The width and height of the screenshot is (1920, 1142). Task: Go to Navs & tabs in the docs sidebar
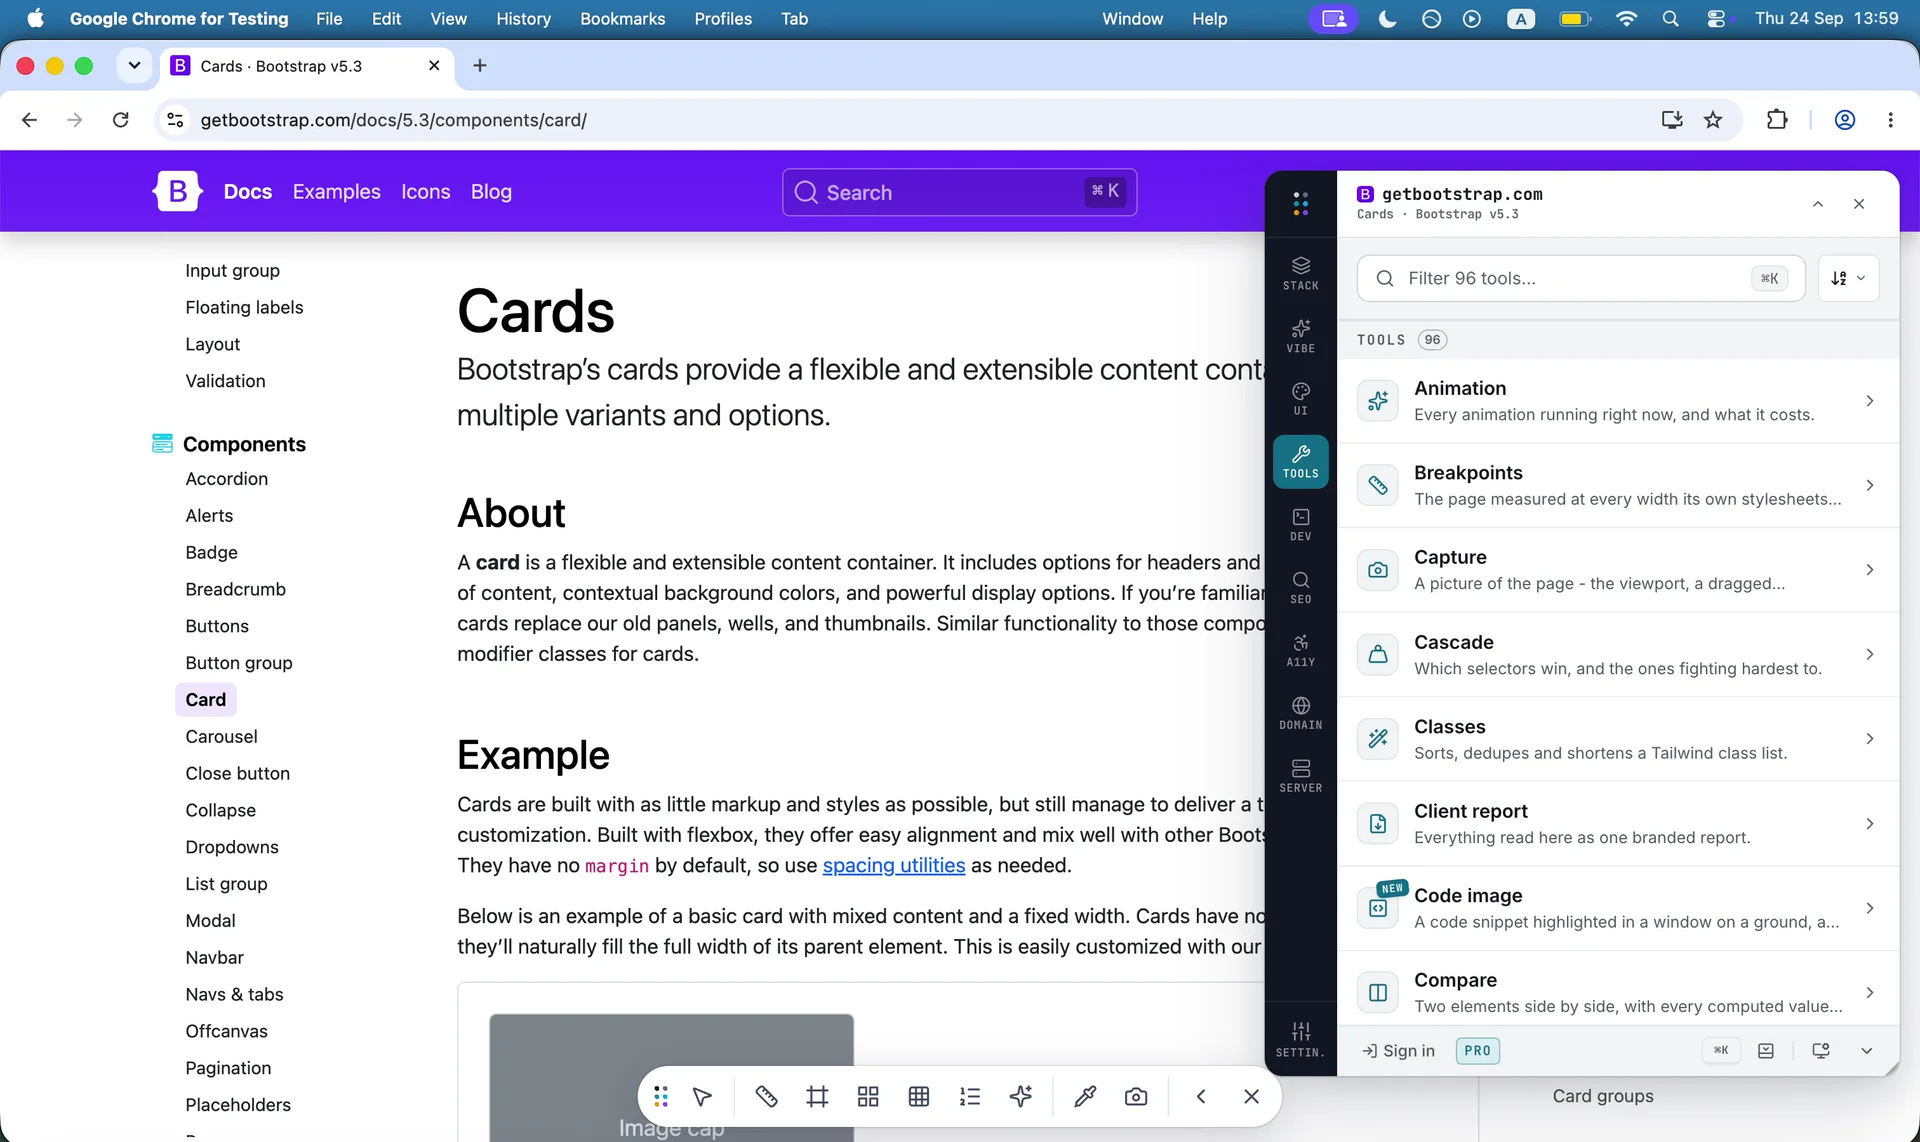(234, 995)
